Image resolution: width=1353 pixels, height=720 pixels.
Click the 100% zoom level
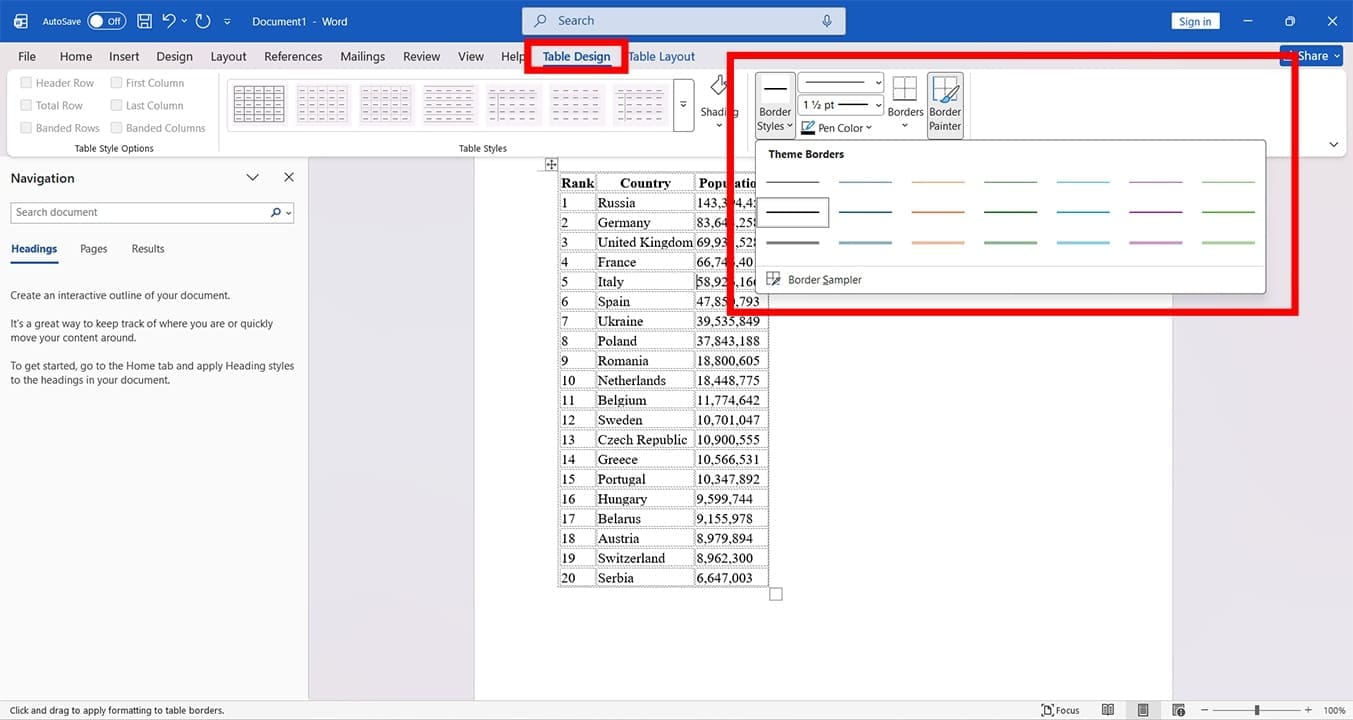(1334, 710)
